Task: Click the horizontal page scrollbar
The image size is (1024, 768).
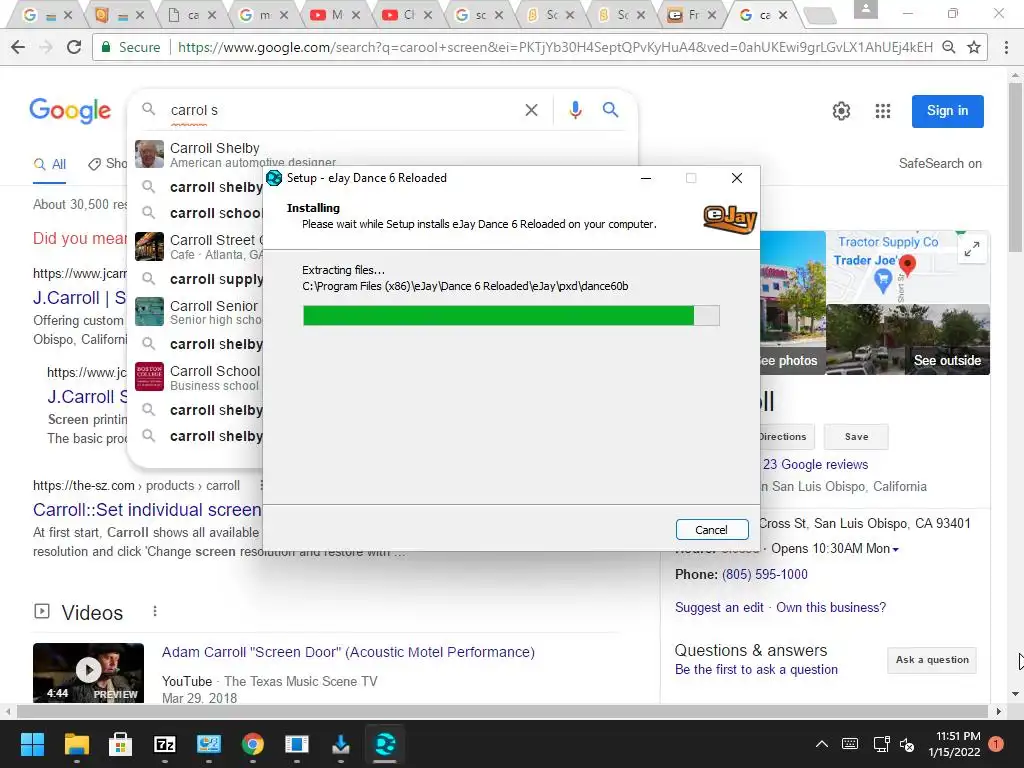Action: click(503, 711)
